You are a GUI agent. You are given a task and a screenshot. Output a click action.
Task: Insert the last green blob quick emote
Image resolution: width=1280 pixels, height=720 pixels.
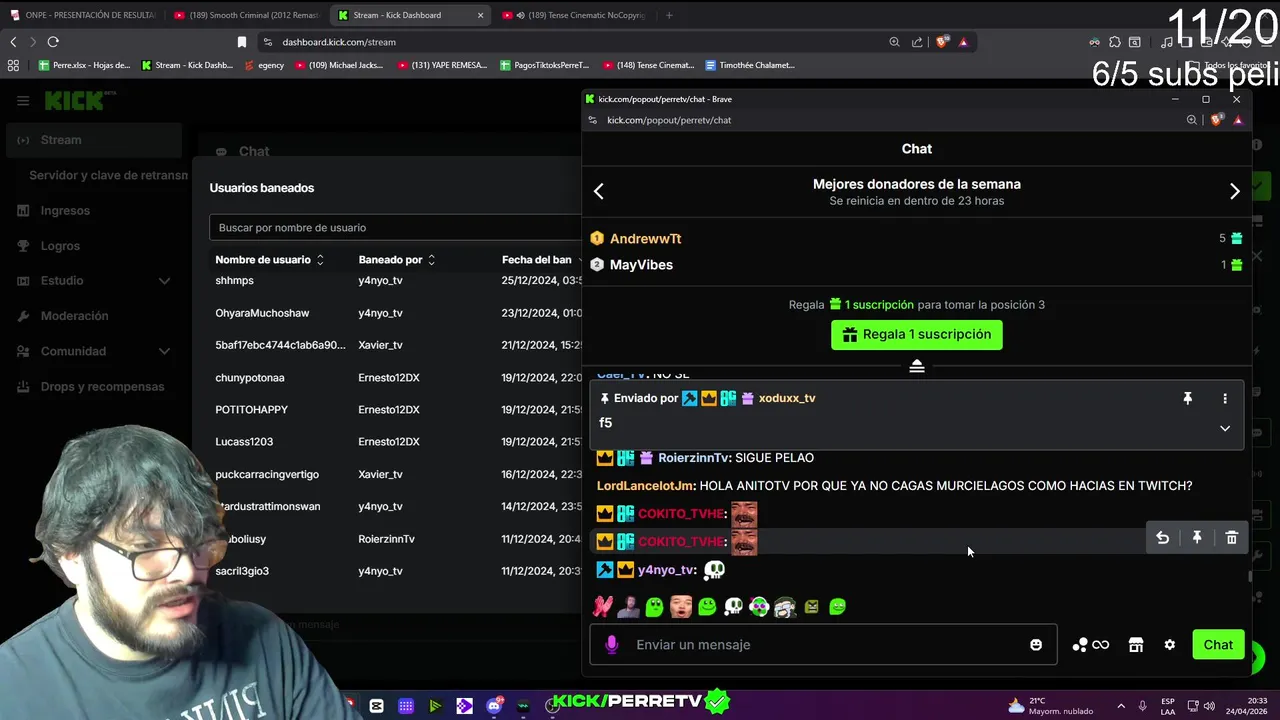[838, 606]
